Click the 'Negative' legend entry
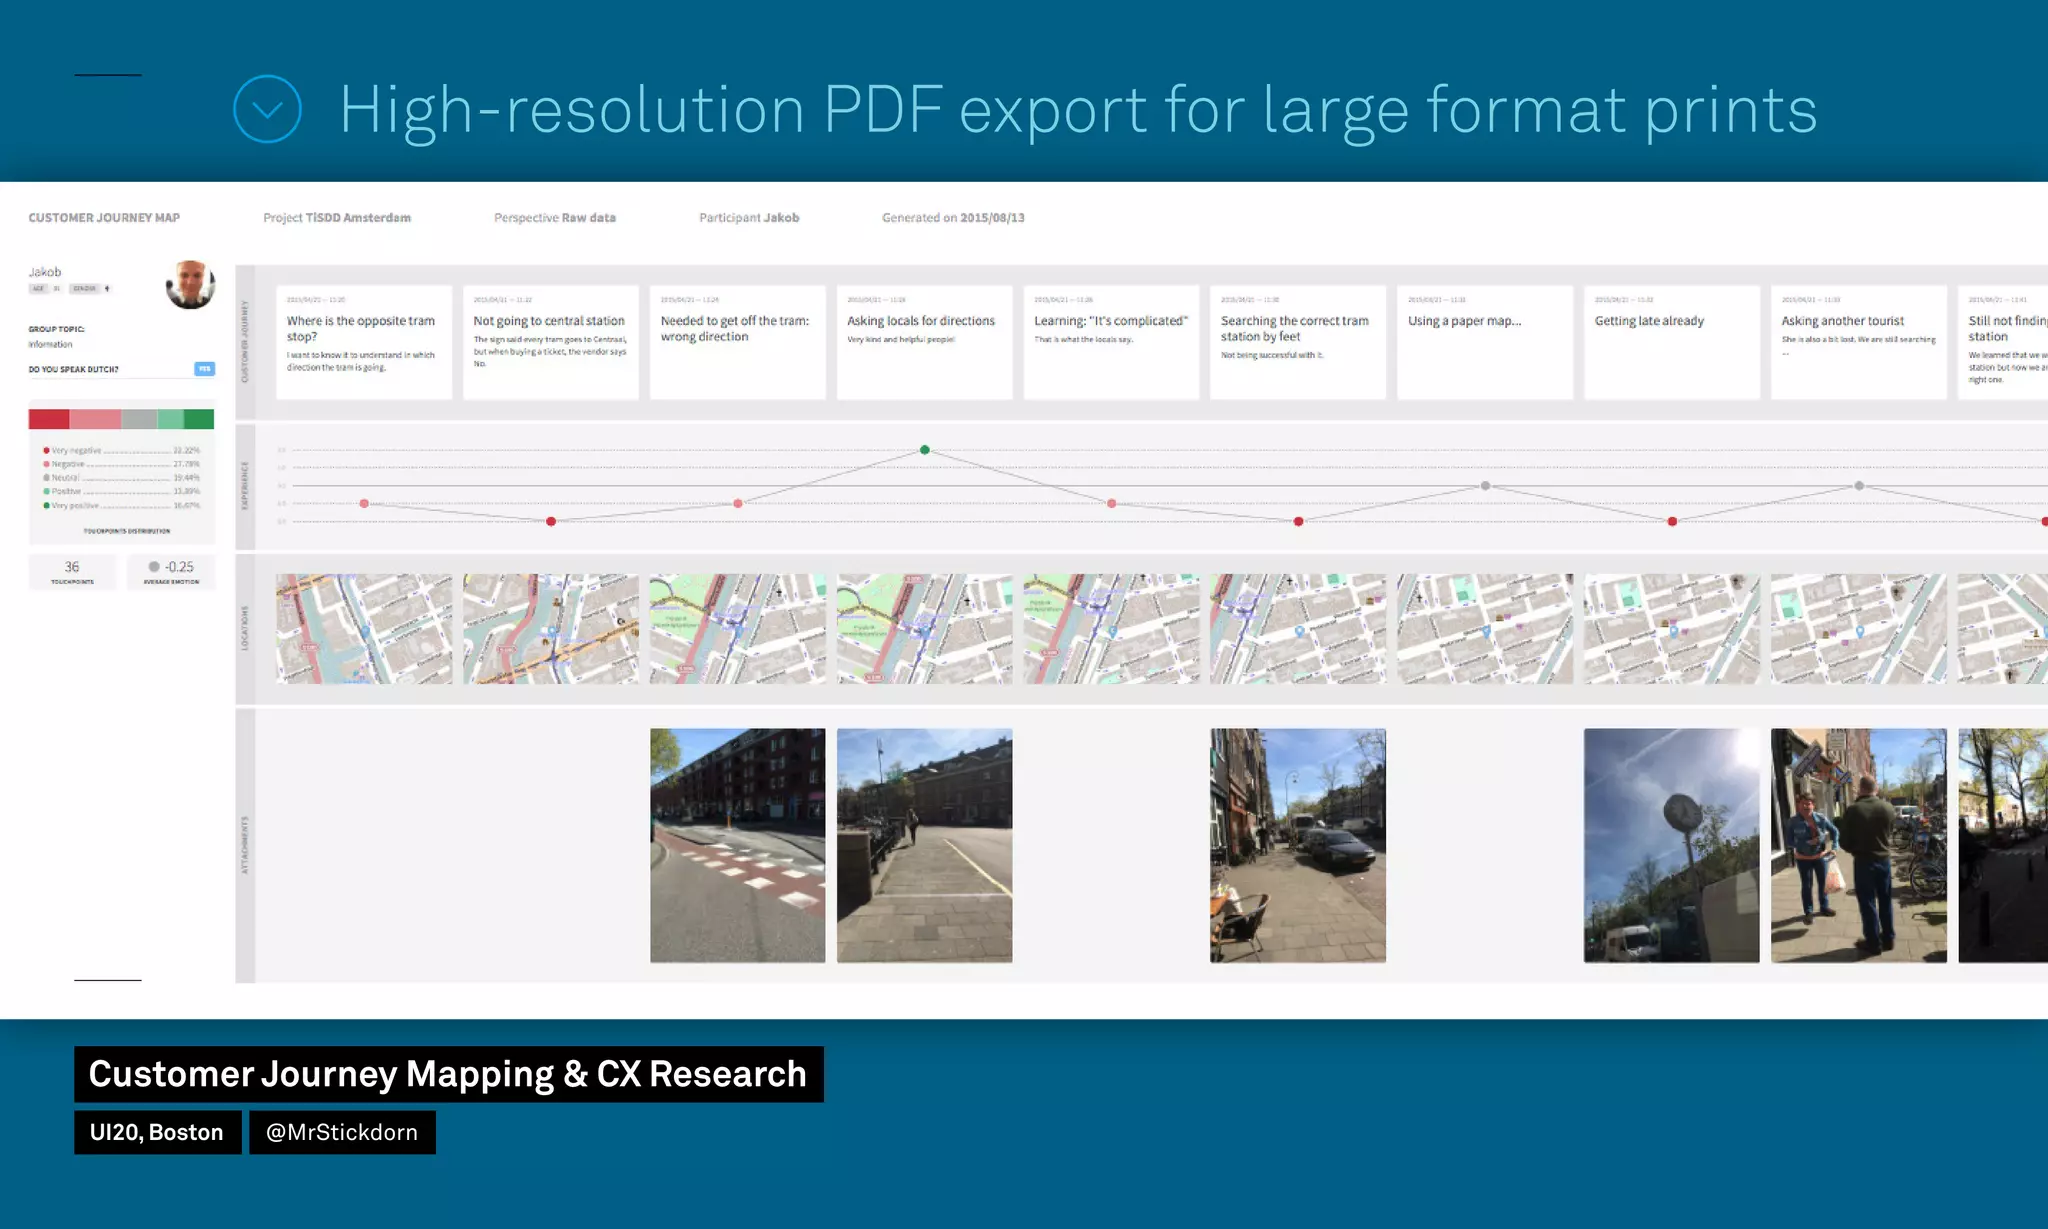This screenshot has height=1229, width=2048. pyautogui.click(x=121, y=464)
